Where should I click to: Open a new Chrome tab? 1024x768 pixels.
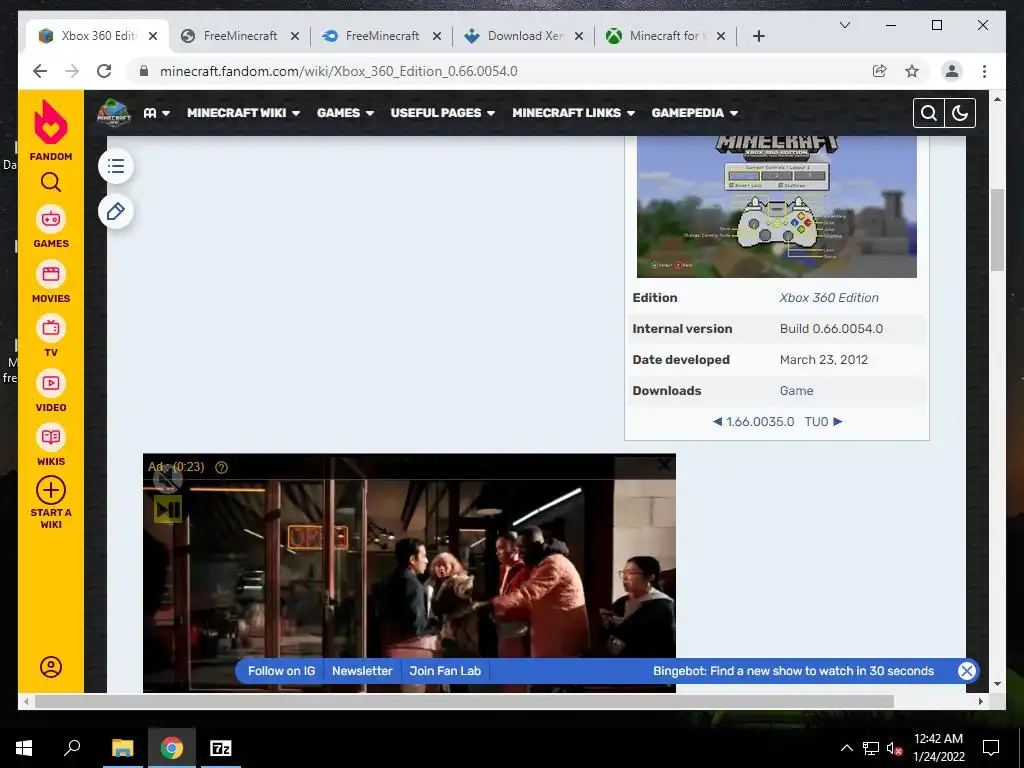pos(758,36)
